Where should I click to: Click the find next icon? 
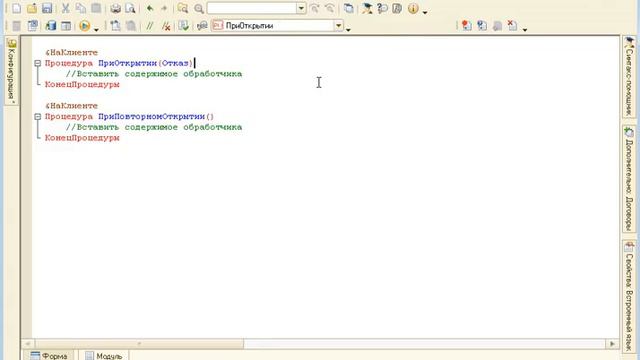coord(329,8)
